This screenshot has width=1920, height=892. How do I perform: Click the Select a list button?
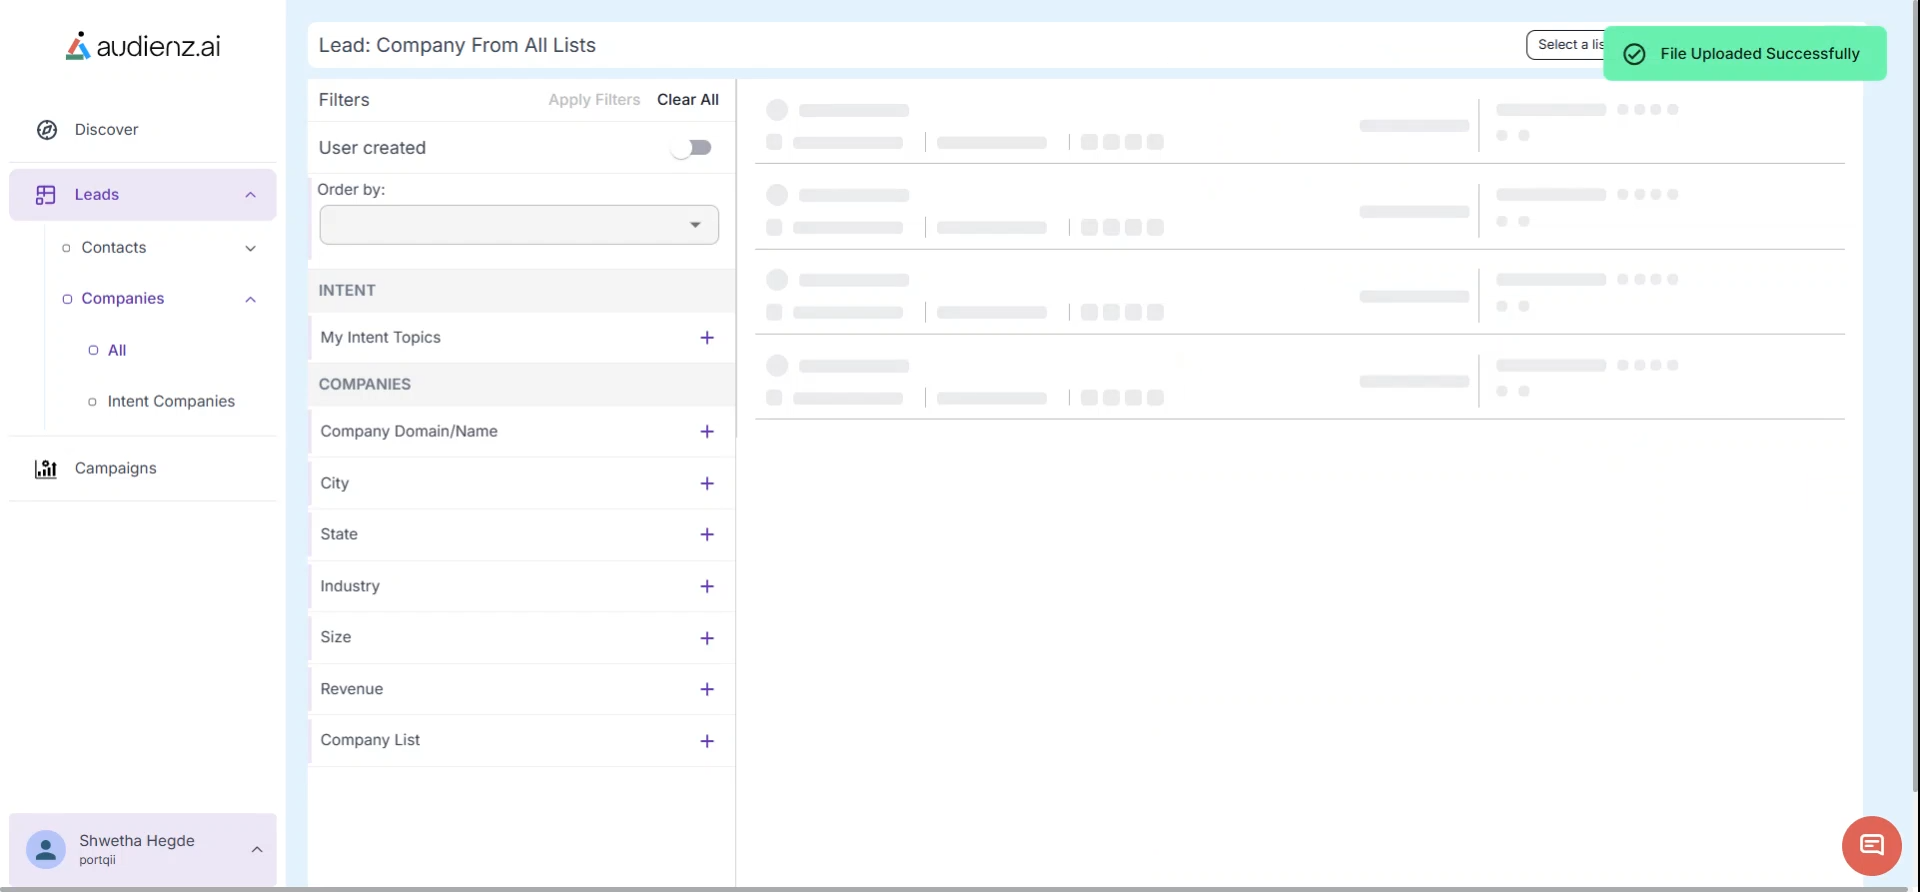[x=1566, y=45]
